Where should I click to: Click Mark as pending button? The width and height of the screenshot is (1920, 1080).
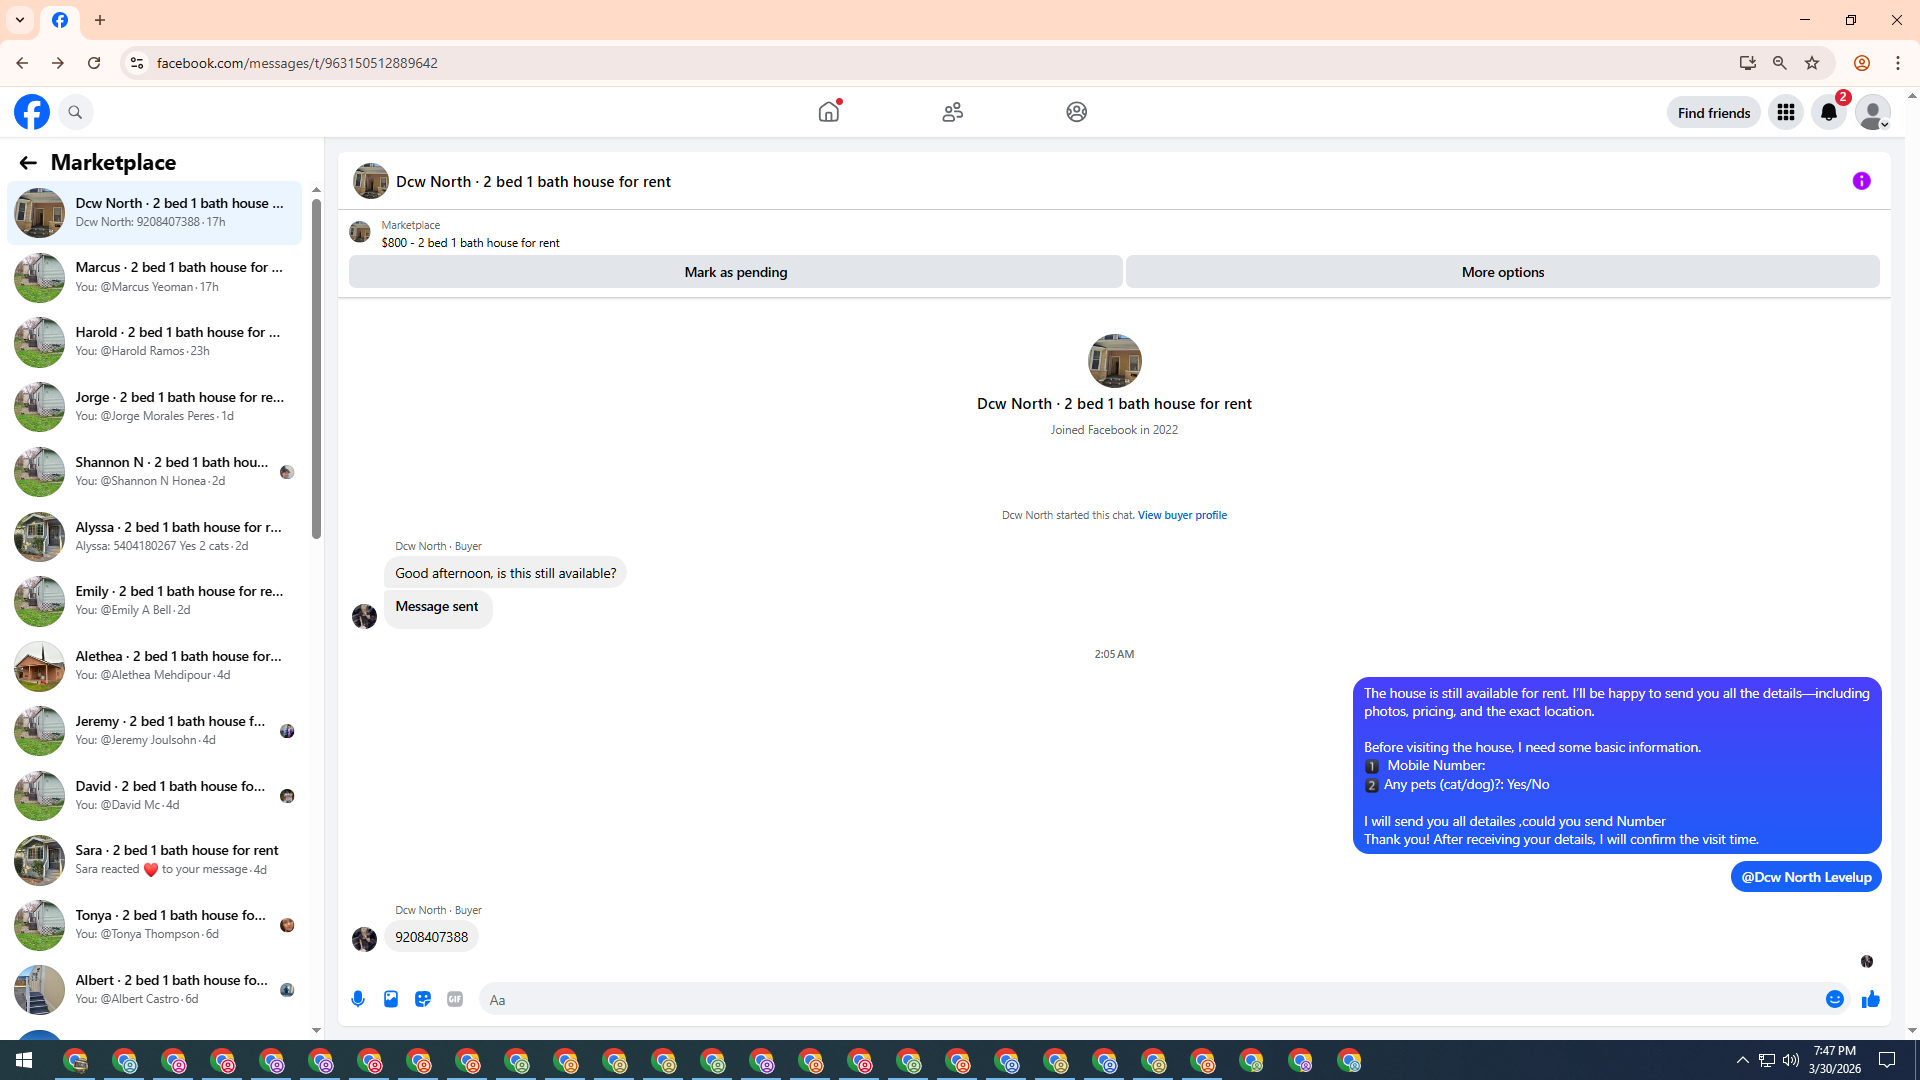pyautogui.click(x=735, y=272)
